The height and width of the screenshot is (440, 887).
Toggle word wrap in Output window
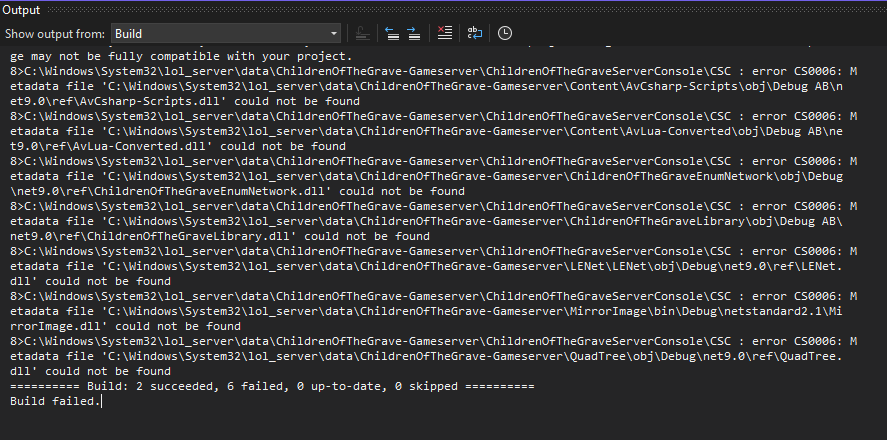coord(475,33)
